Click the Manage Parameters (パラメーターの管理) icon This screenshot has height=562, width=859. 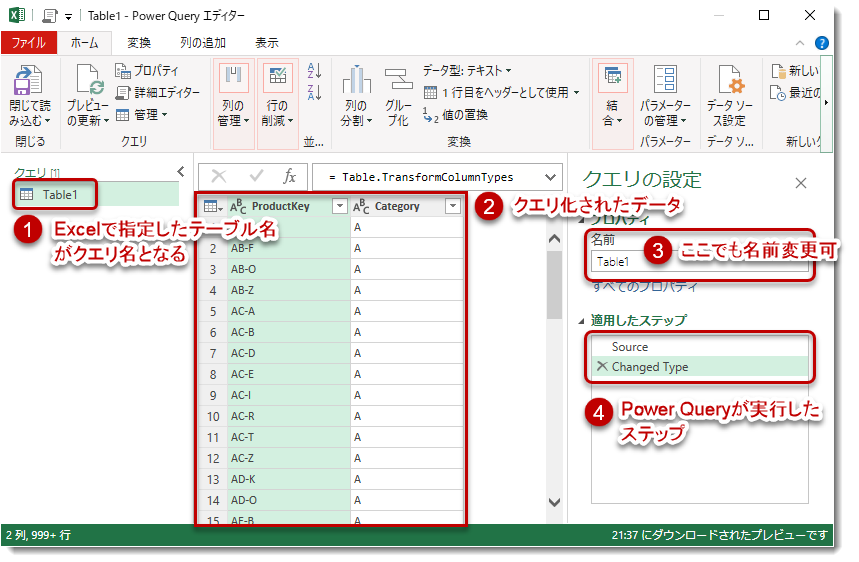(x=666, y=79)
